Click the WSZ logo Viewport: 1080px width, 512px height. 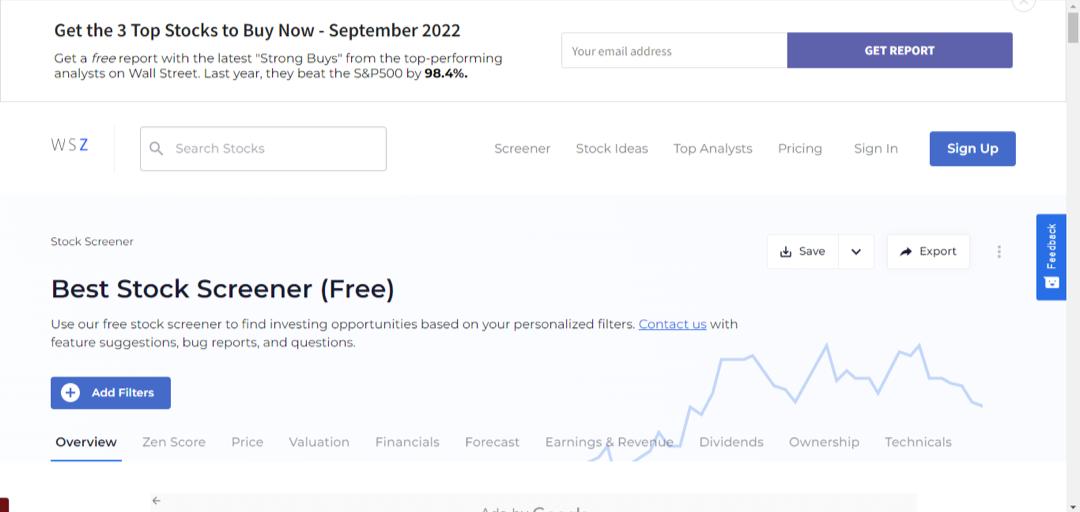coord(70,145)
